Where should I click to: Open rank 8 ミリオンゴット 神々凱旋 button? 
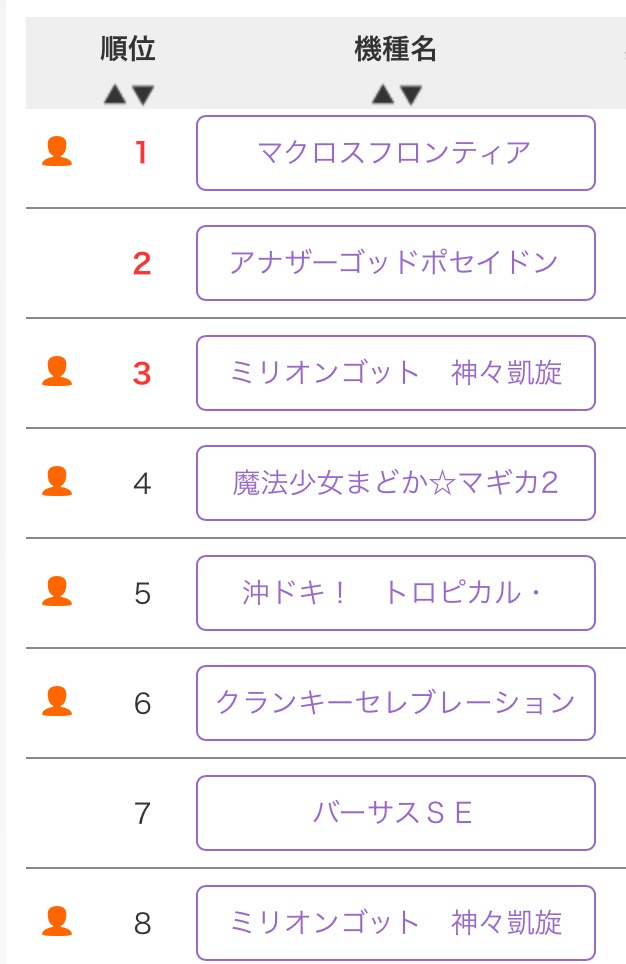point(396,922)
